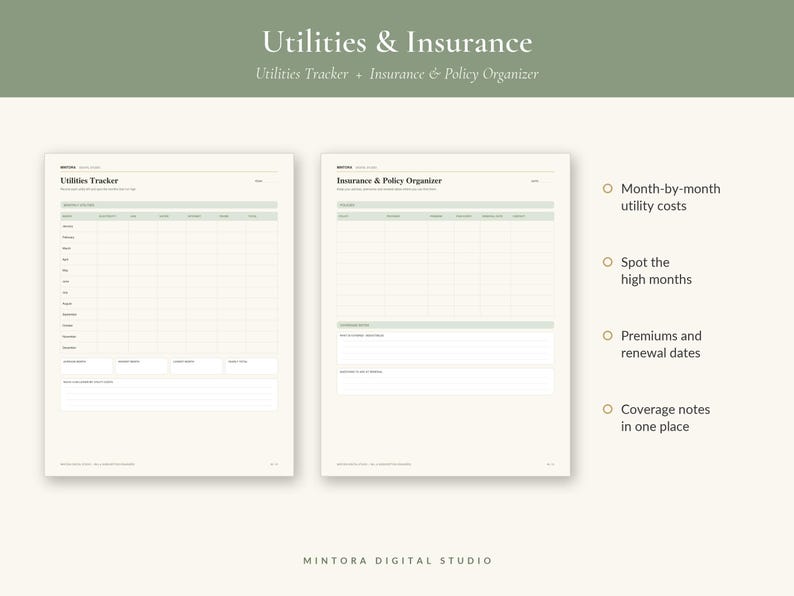Click the November row label in the utilities table
The height and width of the screenshot is (596, 794).
[69, 337]
